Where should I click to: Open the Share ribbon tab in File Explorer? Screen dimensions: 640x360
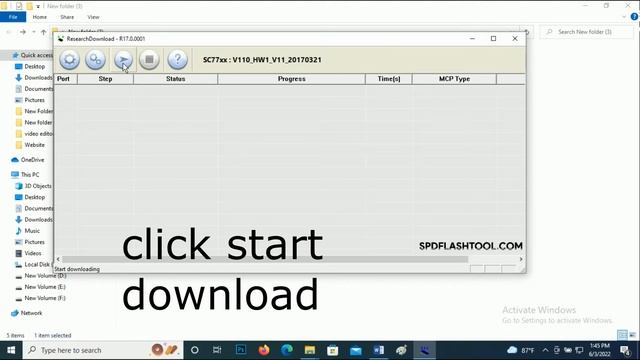[x=67, y=17]
